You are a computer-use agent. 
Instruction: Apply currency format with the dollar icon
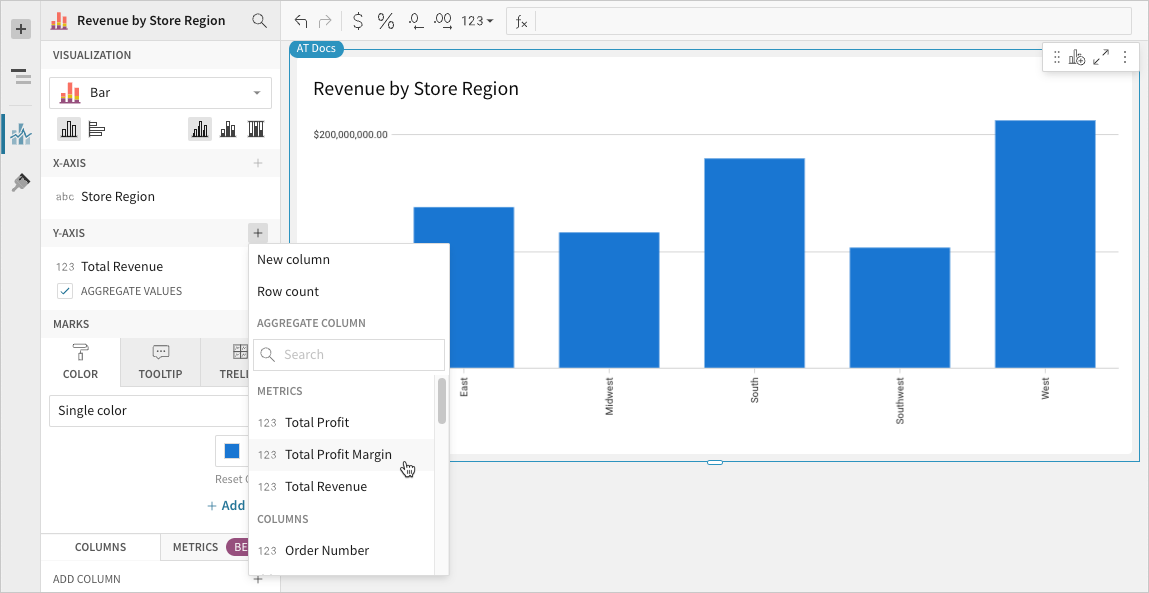358,21
